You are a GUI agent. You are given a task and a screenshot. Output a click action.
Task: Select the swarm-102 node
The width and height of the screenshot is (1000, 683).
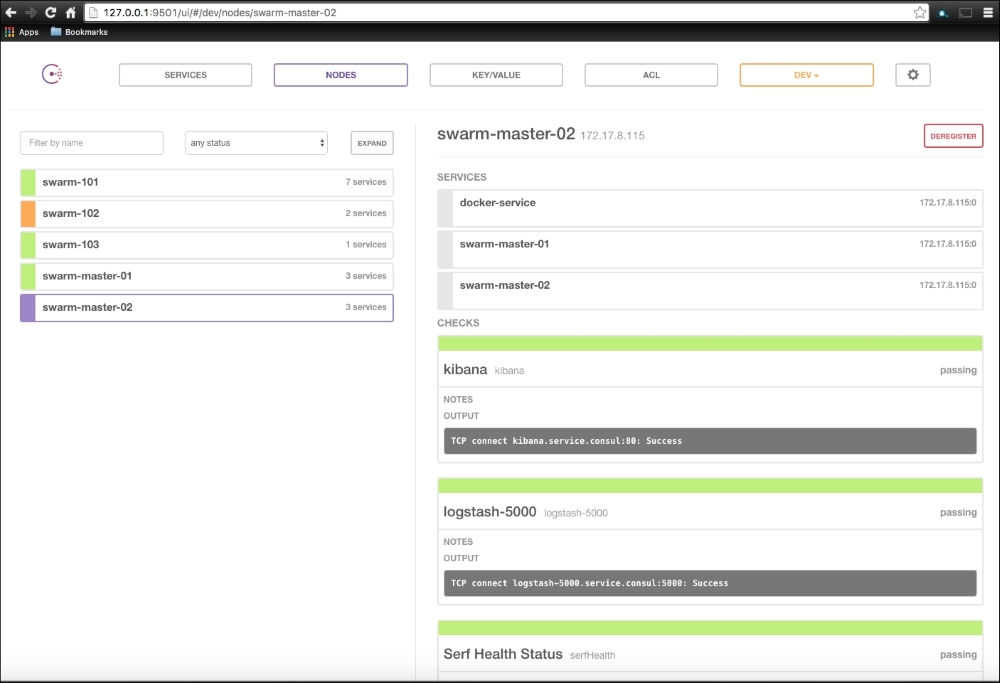(206, 213)
